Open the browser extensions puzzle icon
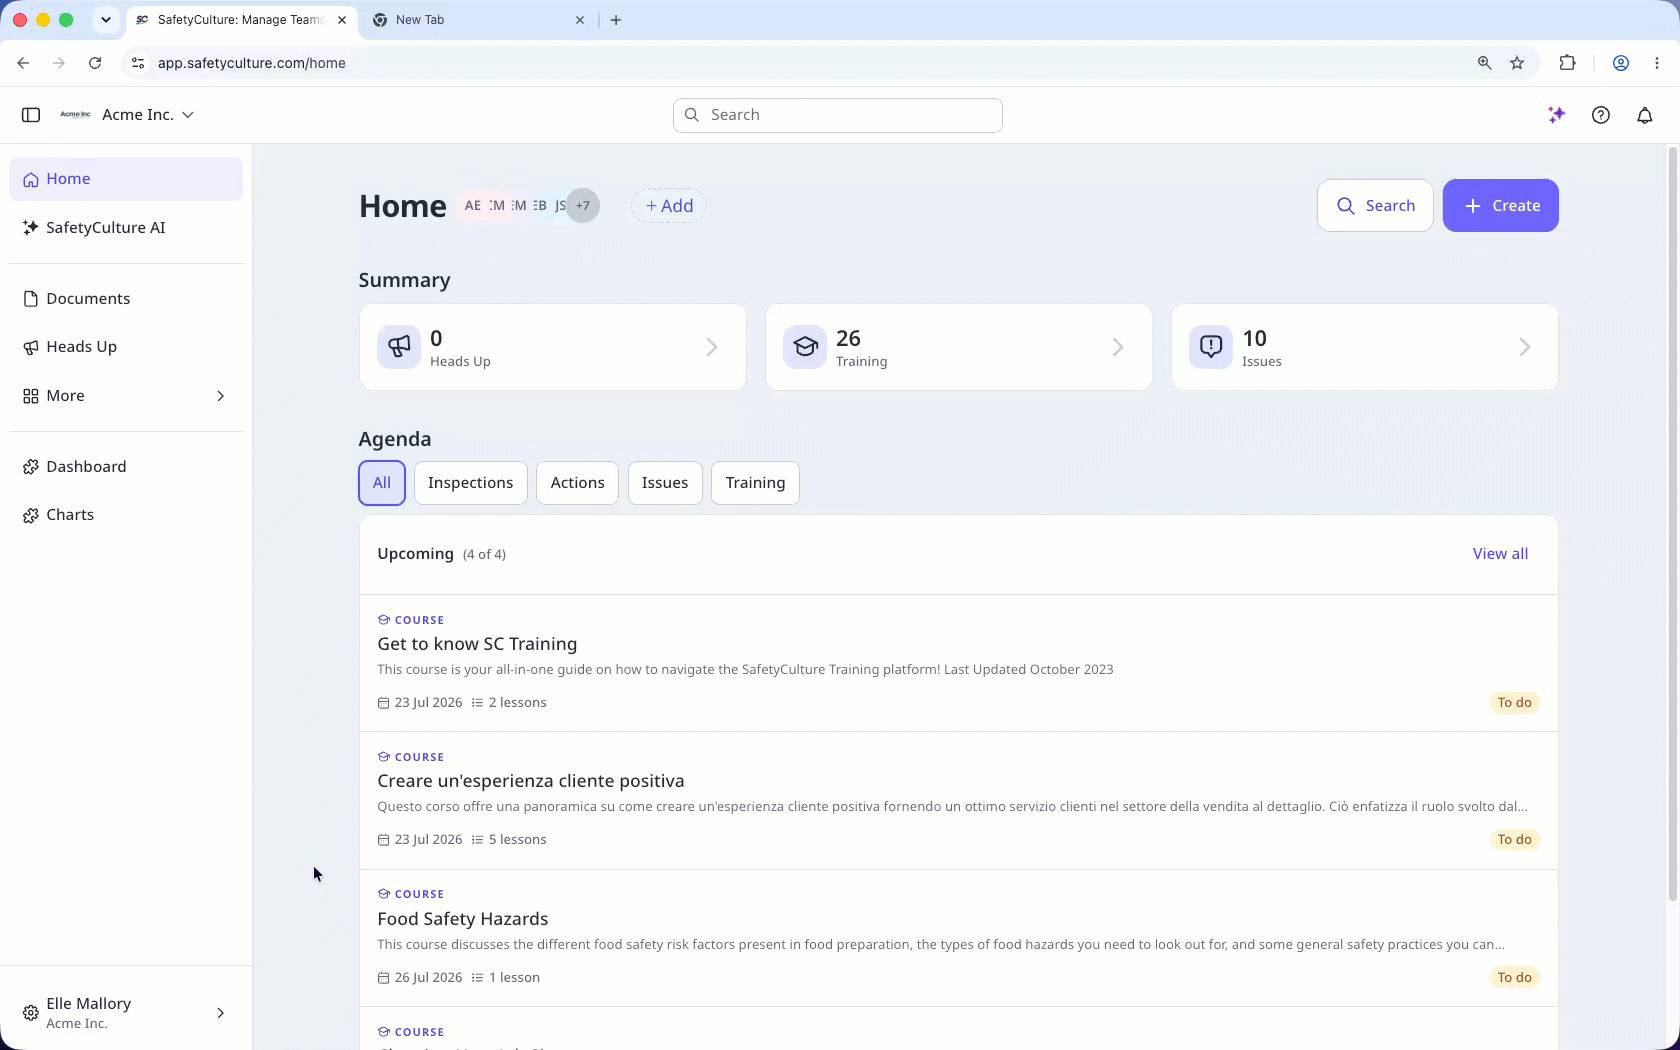The height and width of the screenshot is (1050, 1680). pyautogui.click(x=1567, y=63)
